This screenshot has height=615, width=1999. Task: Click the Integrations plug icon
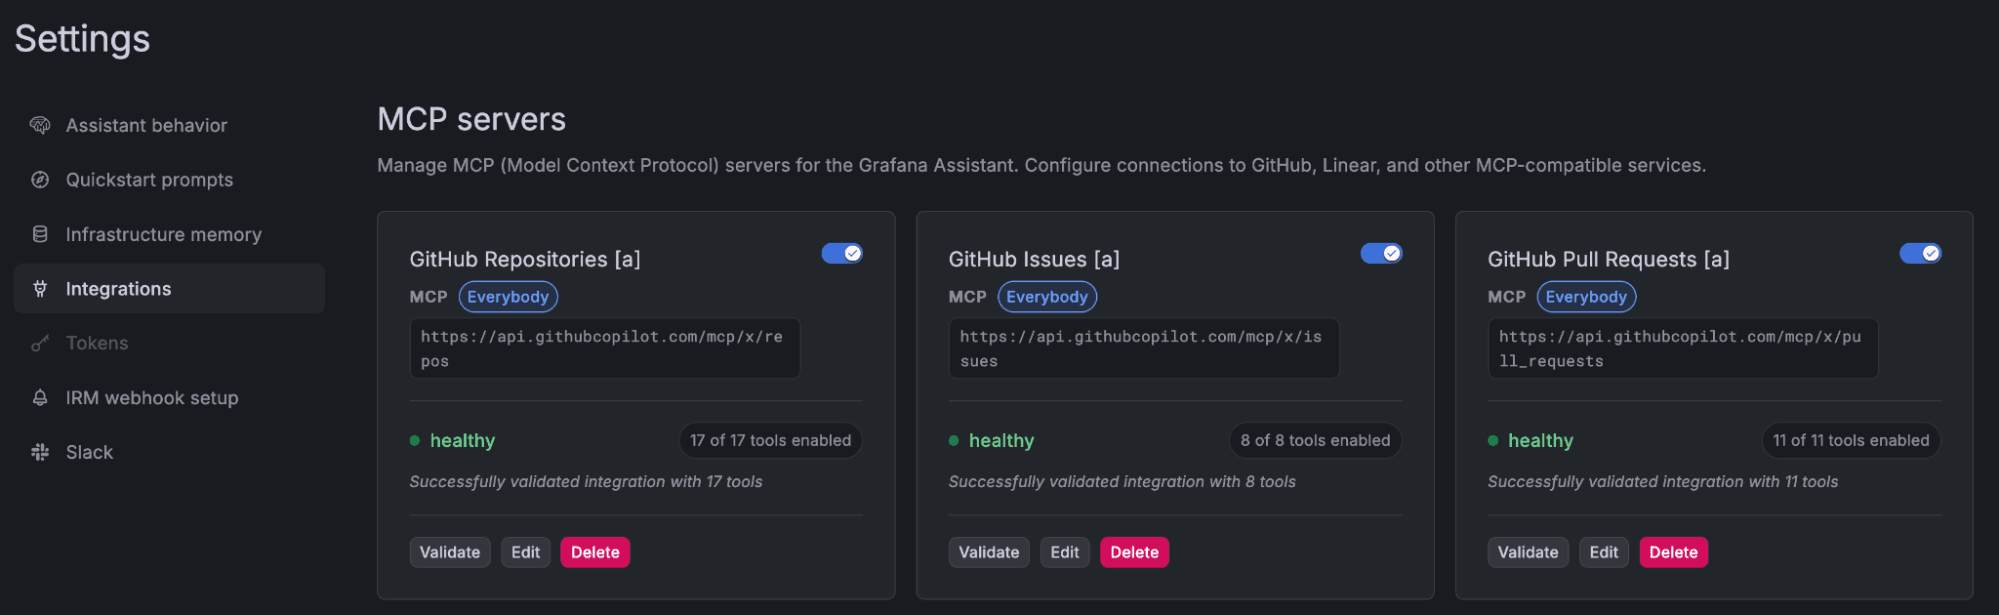click(40, 289)
